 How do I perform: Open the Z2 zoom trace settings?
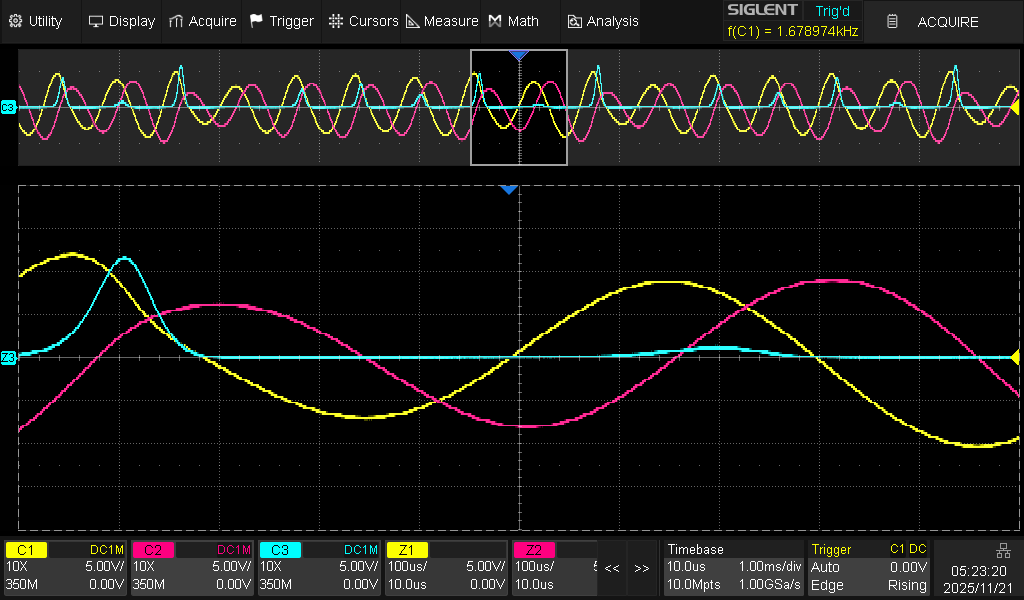tap(554, 567)
